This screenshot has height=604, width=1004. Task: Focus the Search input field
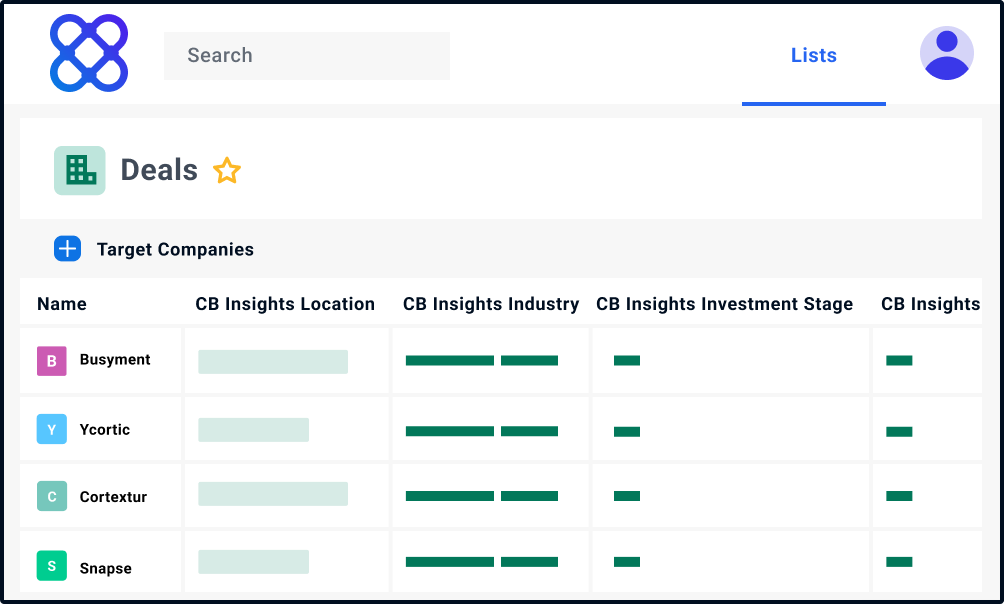coord(307,56)
